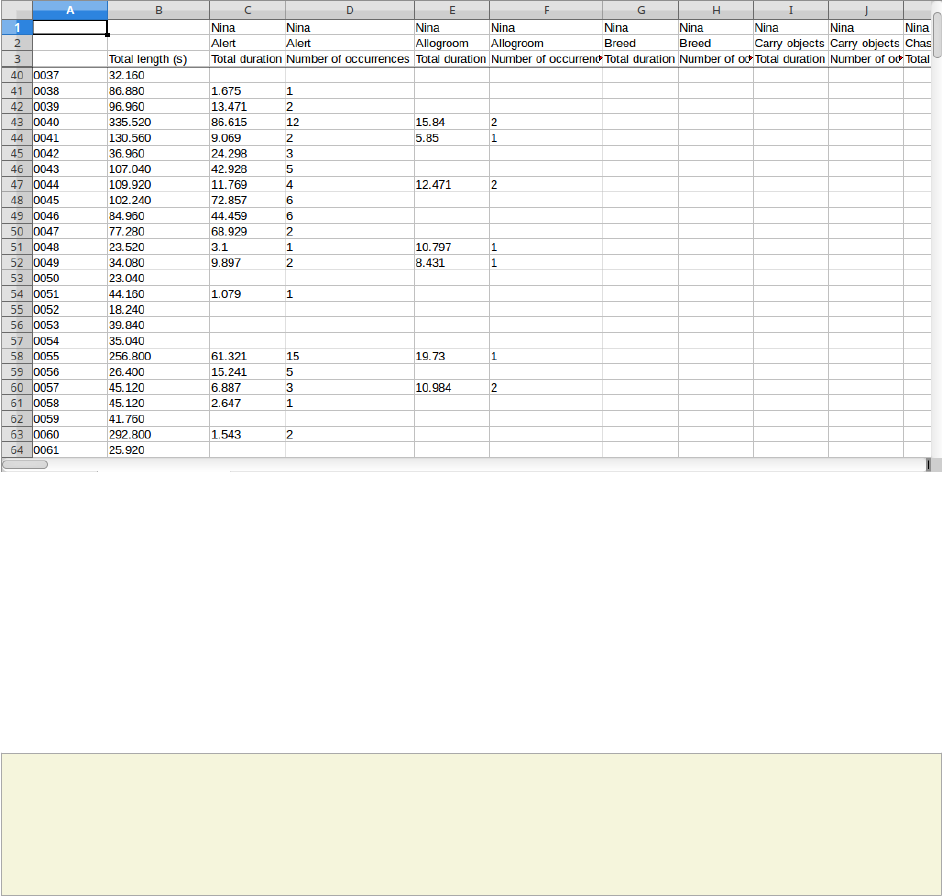Click cell with ID 0055
This screenshot has width=942, height=896.
pos(70,356)
